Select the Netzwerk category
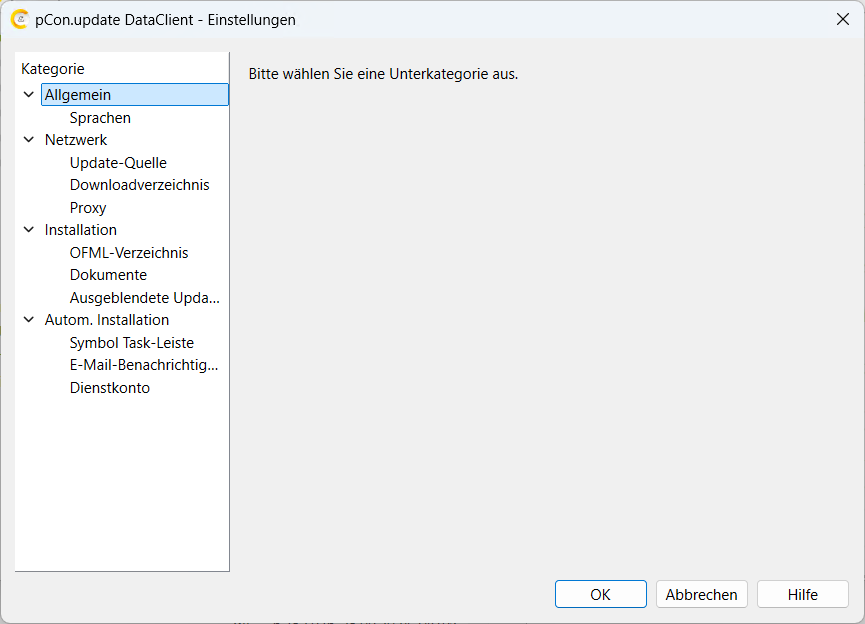The width and height of the screenshot is (865, 624). point(76,140)
